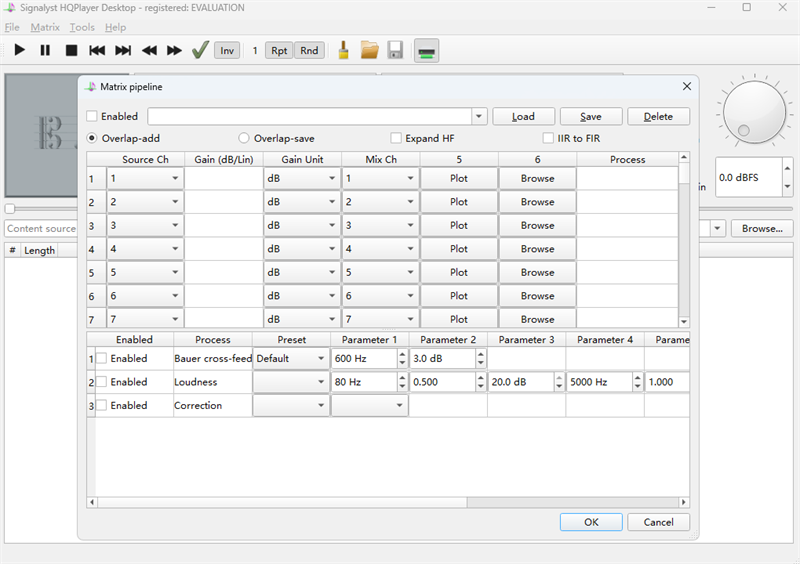Check the Expand HF option
This screenshot has height=564, width=800.
click(x=396, y=138)
